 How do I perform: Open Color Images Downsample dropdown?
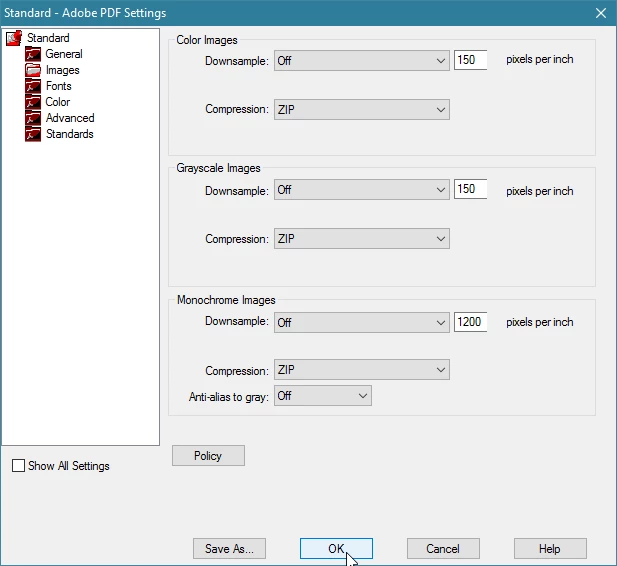[x=362, y=61]
